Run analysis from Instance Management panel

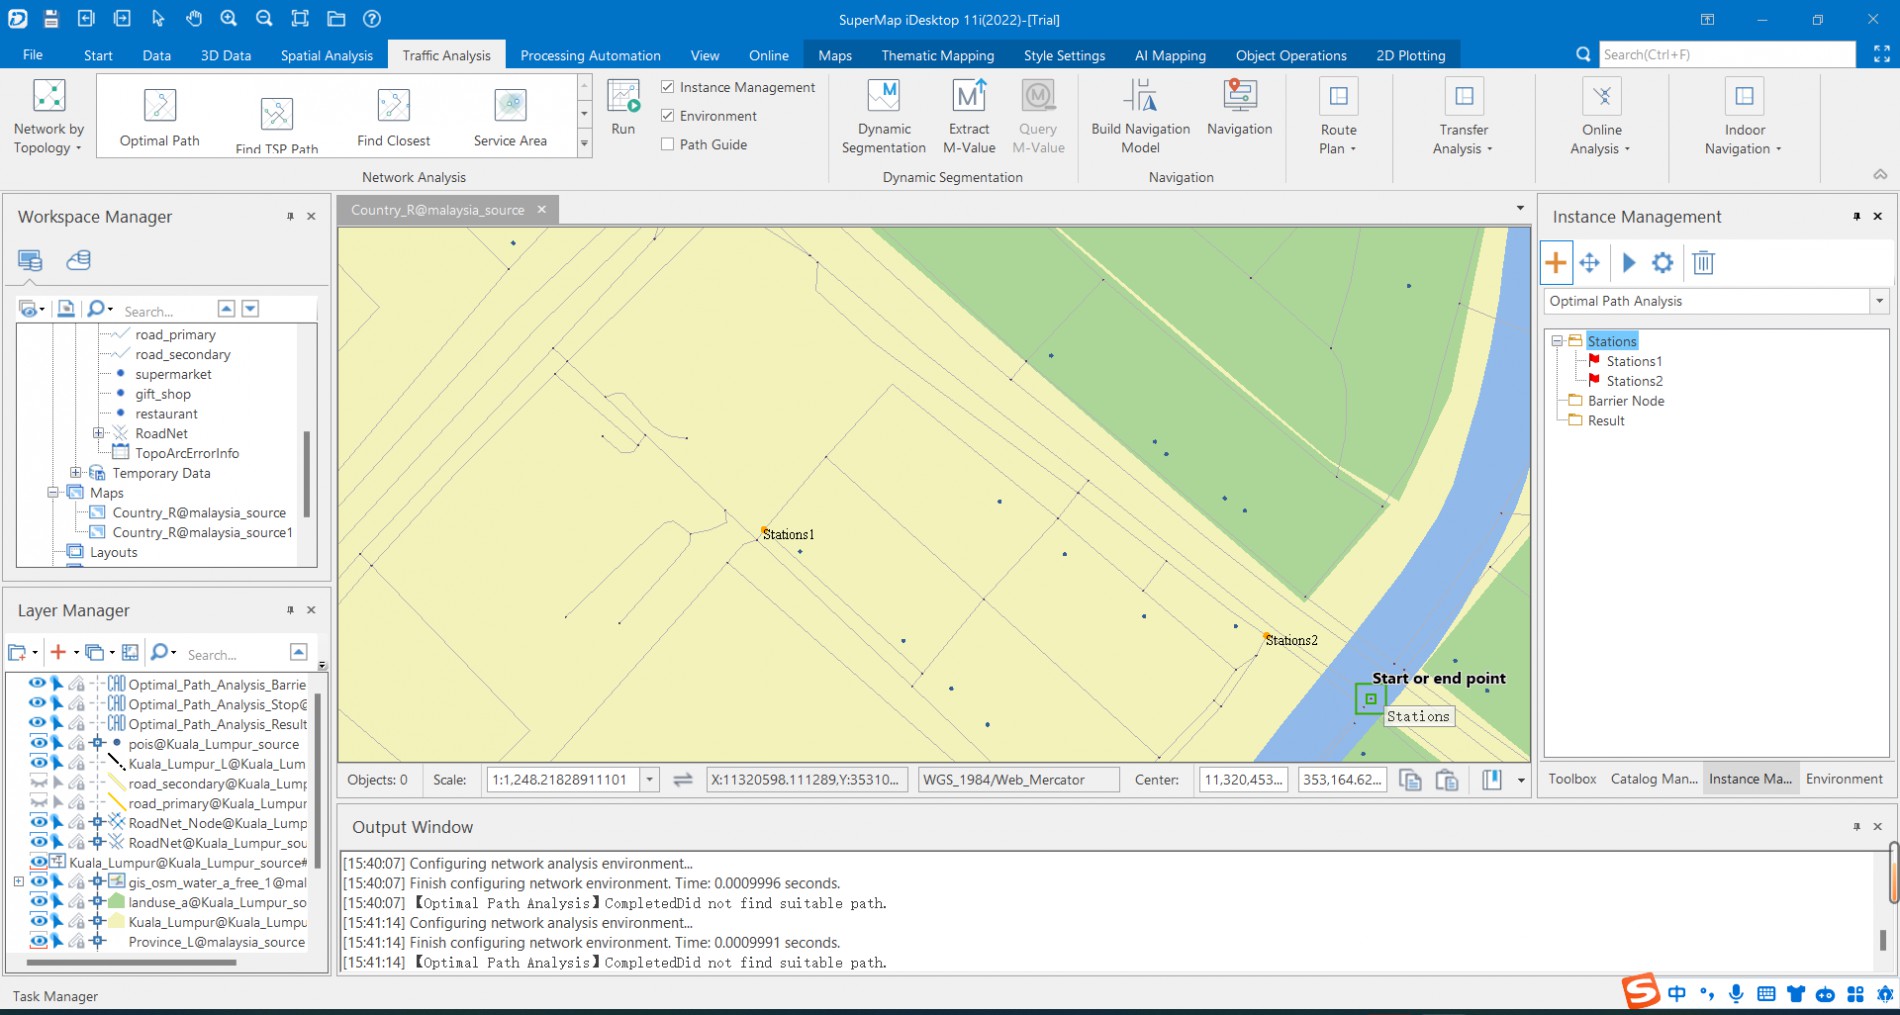coord(1628,263)
